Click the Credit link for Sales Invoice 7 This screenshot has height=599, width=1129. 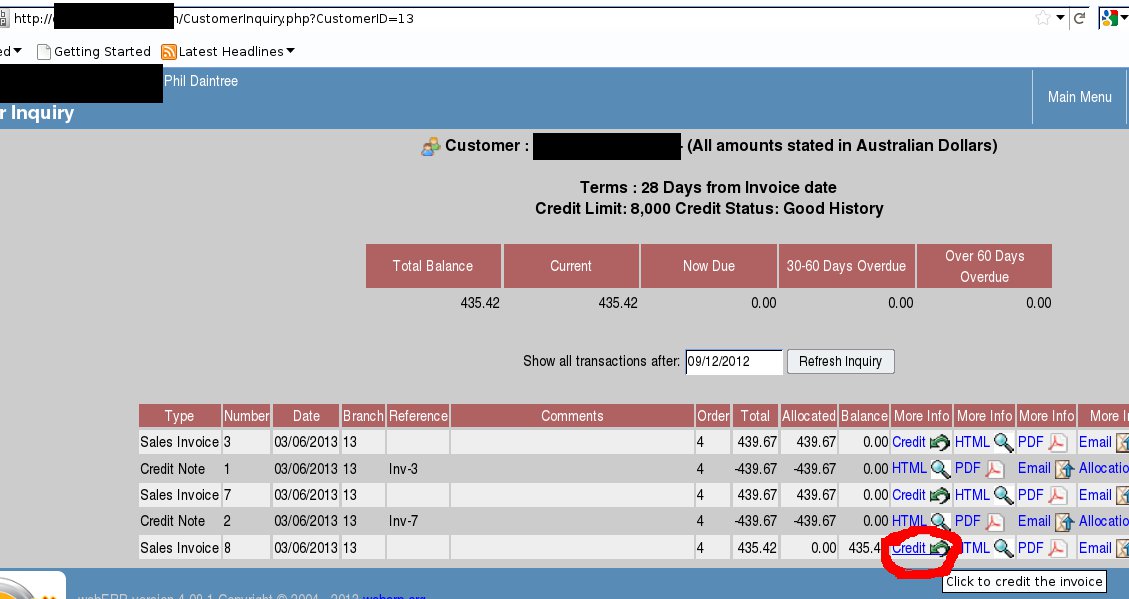pyautogui.click(x=909, y=495)
